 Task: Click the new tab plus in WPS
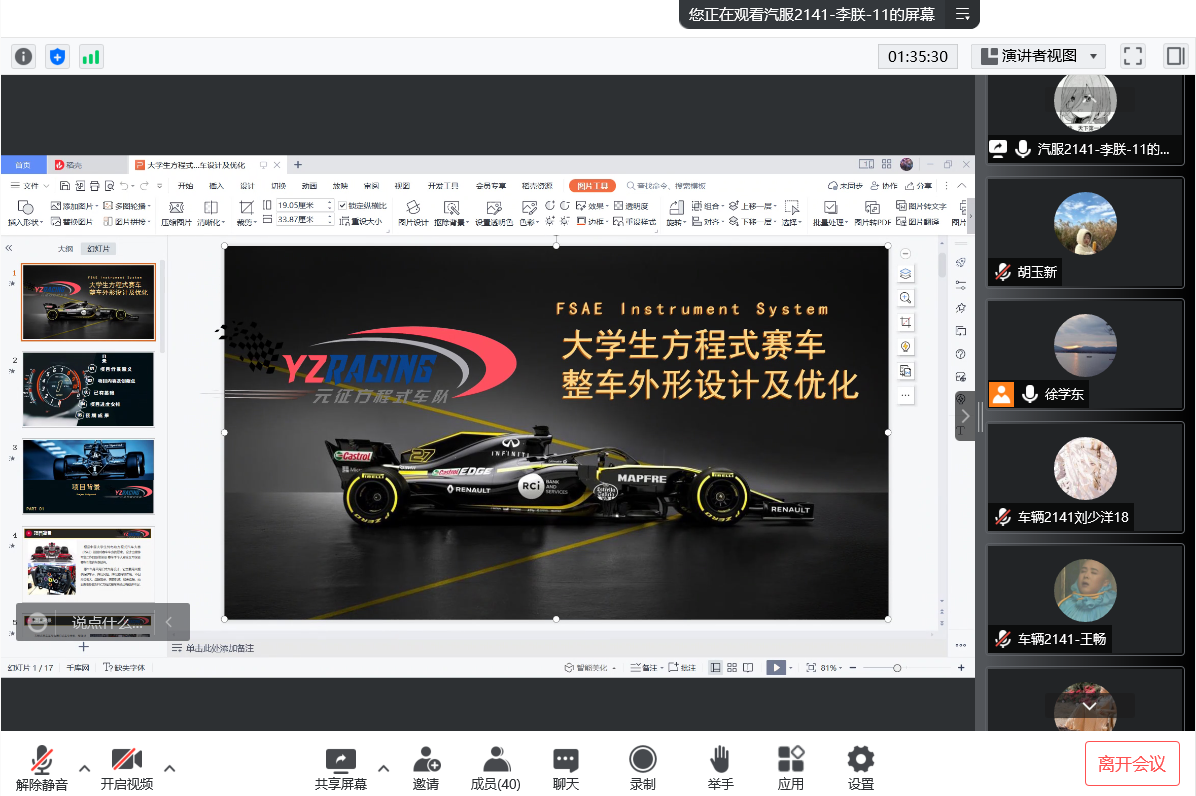298,165
